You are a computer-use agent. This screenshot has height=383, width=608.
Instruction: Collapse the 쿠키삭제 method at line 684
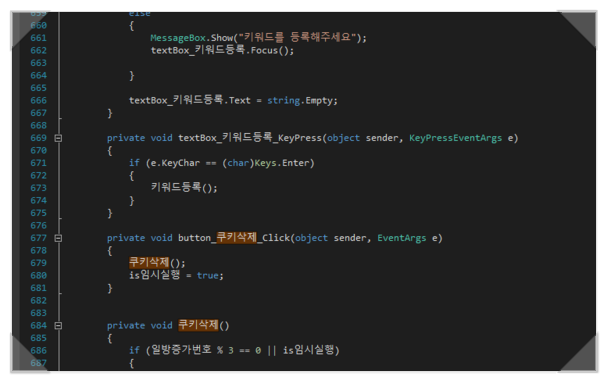pos(58,326)
